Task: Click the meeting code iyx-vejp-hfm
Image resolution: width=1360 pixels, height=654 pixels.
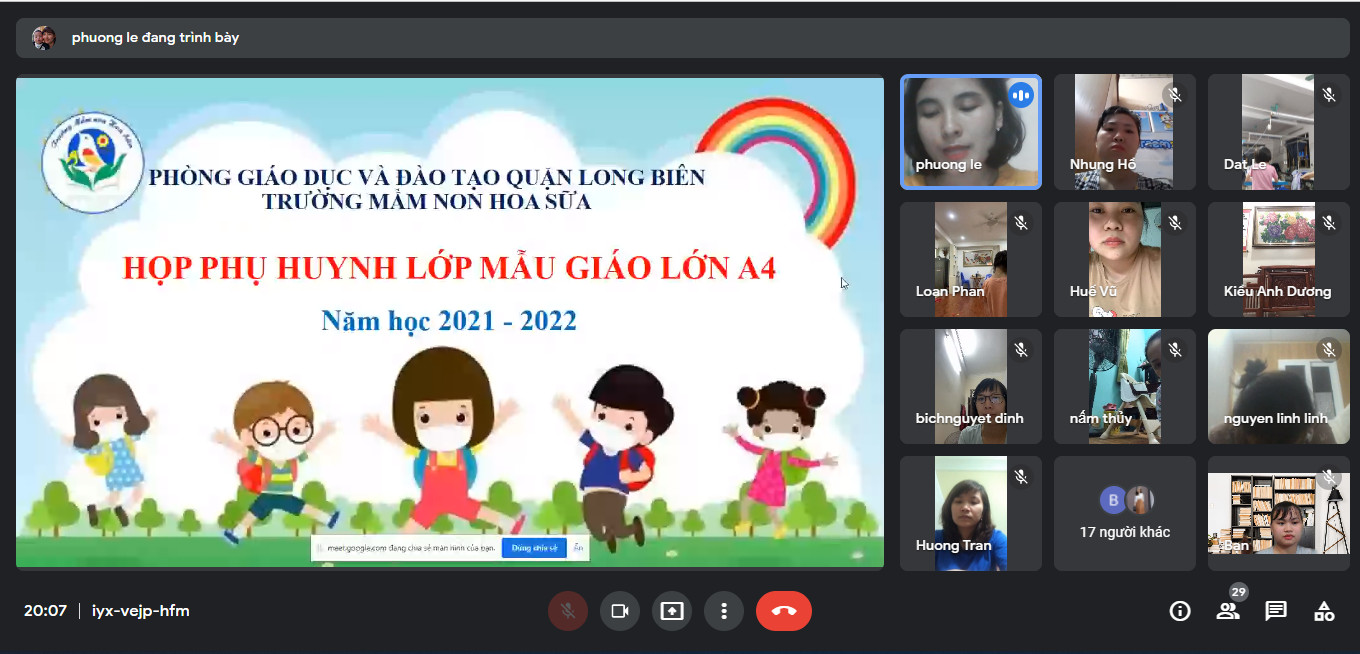Action: pyautogui.click(x=140, y=611)
